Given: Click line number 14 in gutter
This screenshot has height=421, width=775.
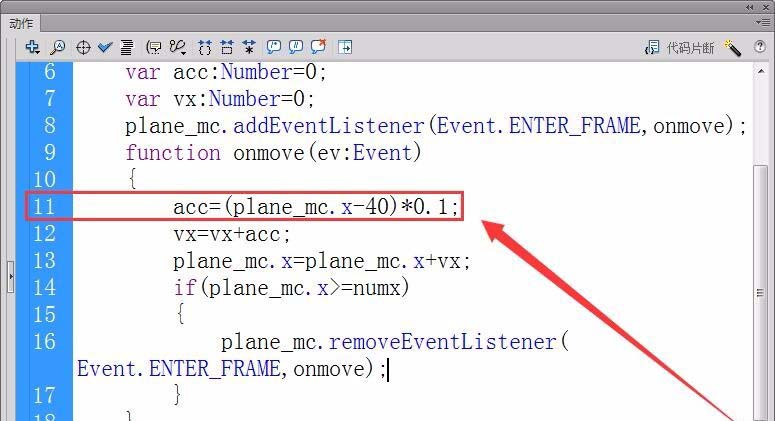Looking at the screenshot, I should (x=44, y=288).
